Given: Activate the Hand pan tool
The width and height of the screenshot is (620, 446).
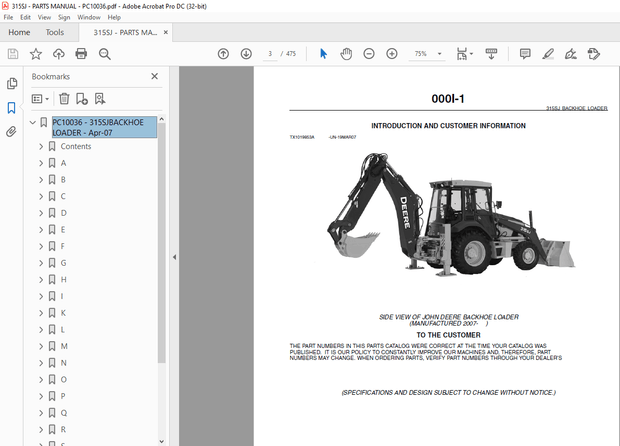Looking at the screenshot, I should [346, 54].
